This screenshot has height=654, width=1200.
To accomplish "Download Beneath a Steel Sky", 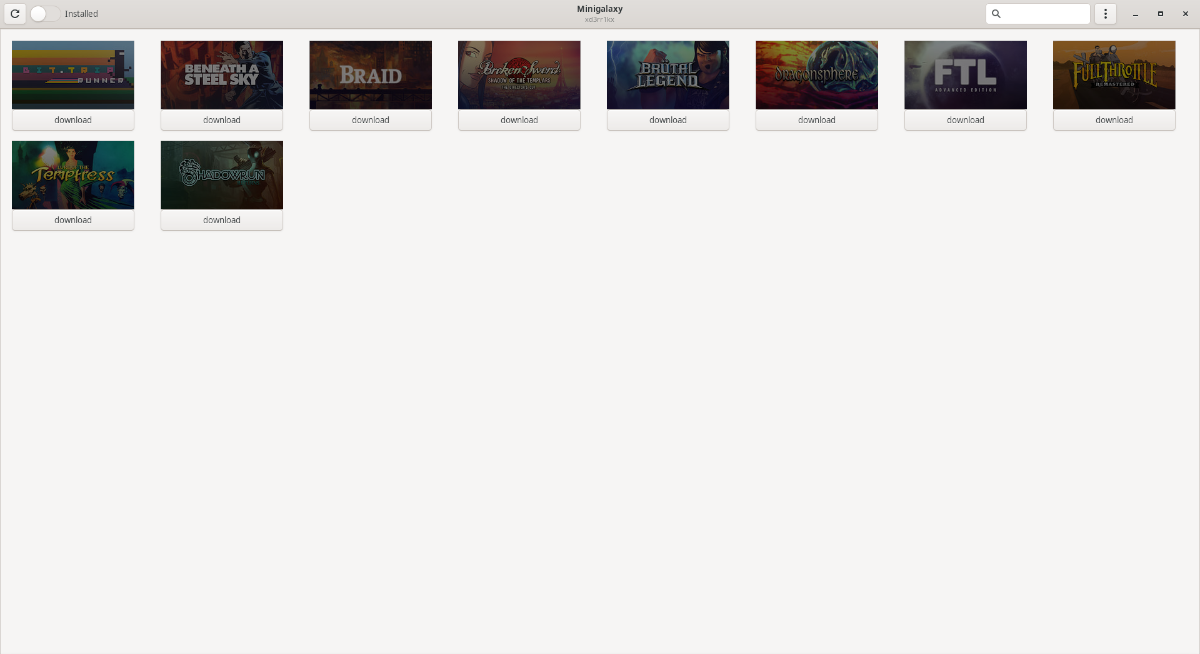I will (x=221, y=119).
